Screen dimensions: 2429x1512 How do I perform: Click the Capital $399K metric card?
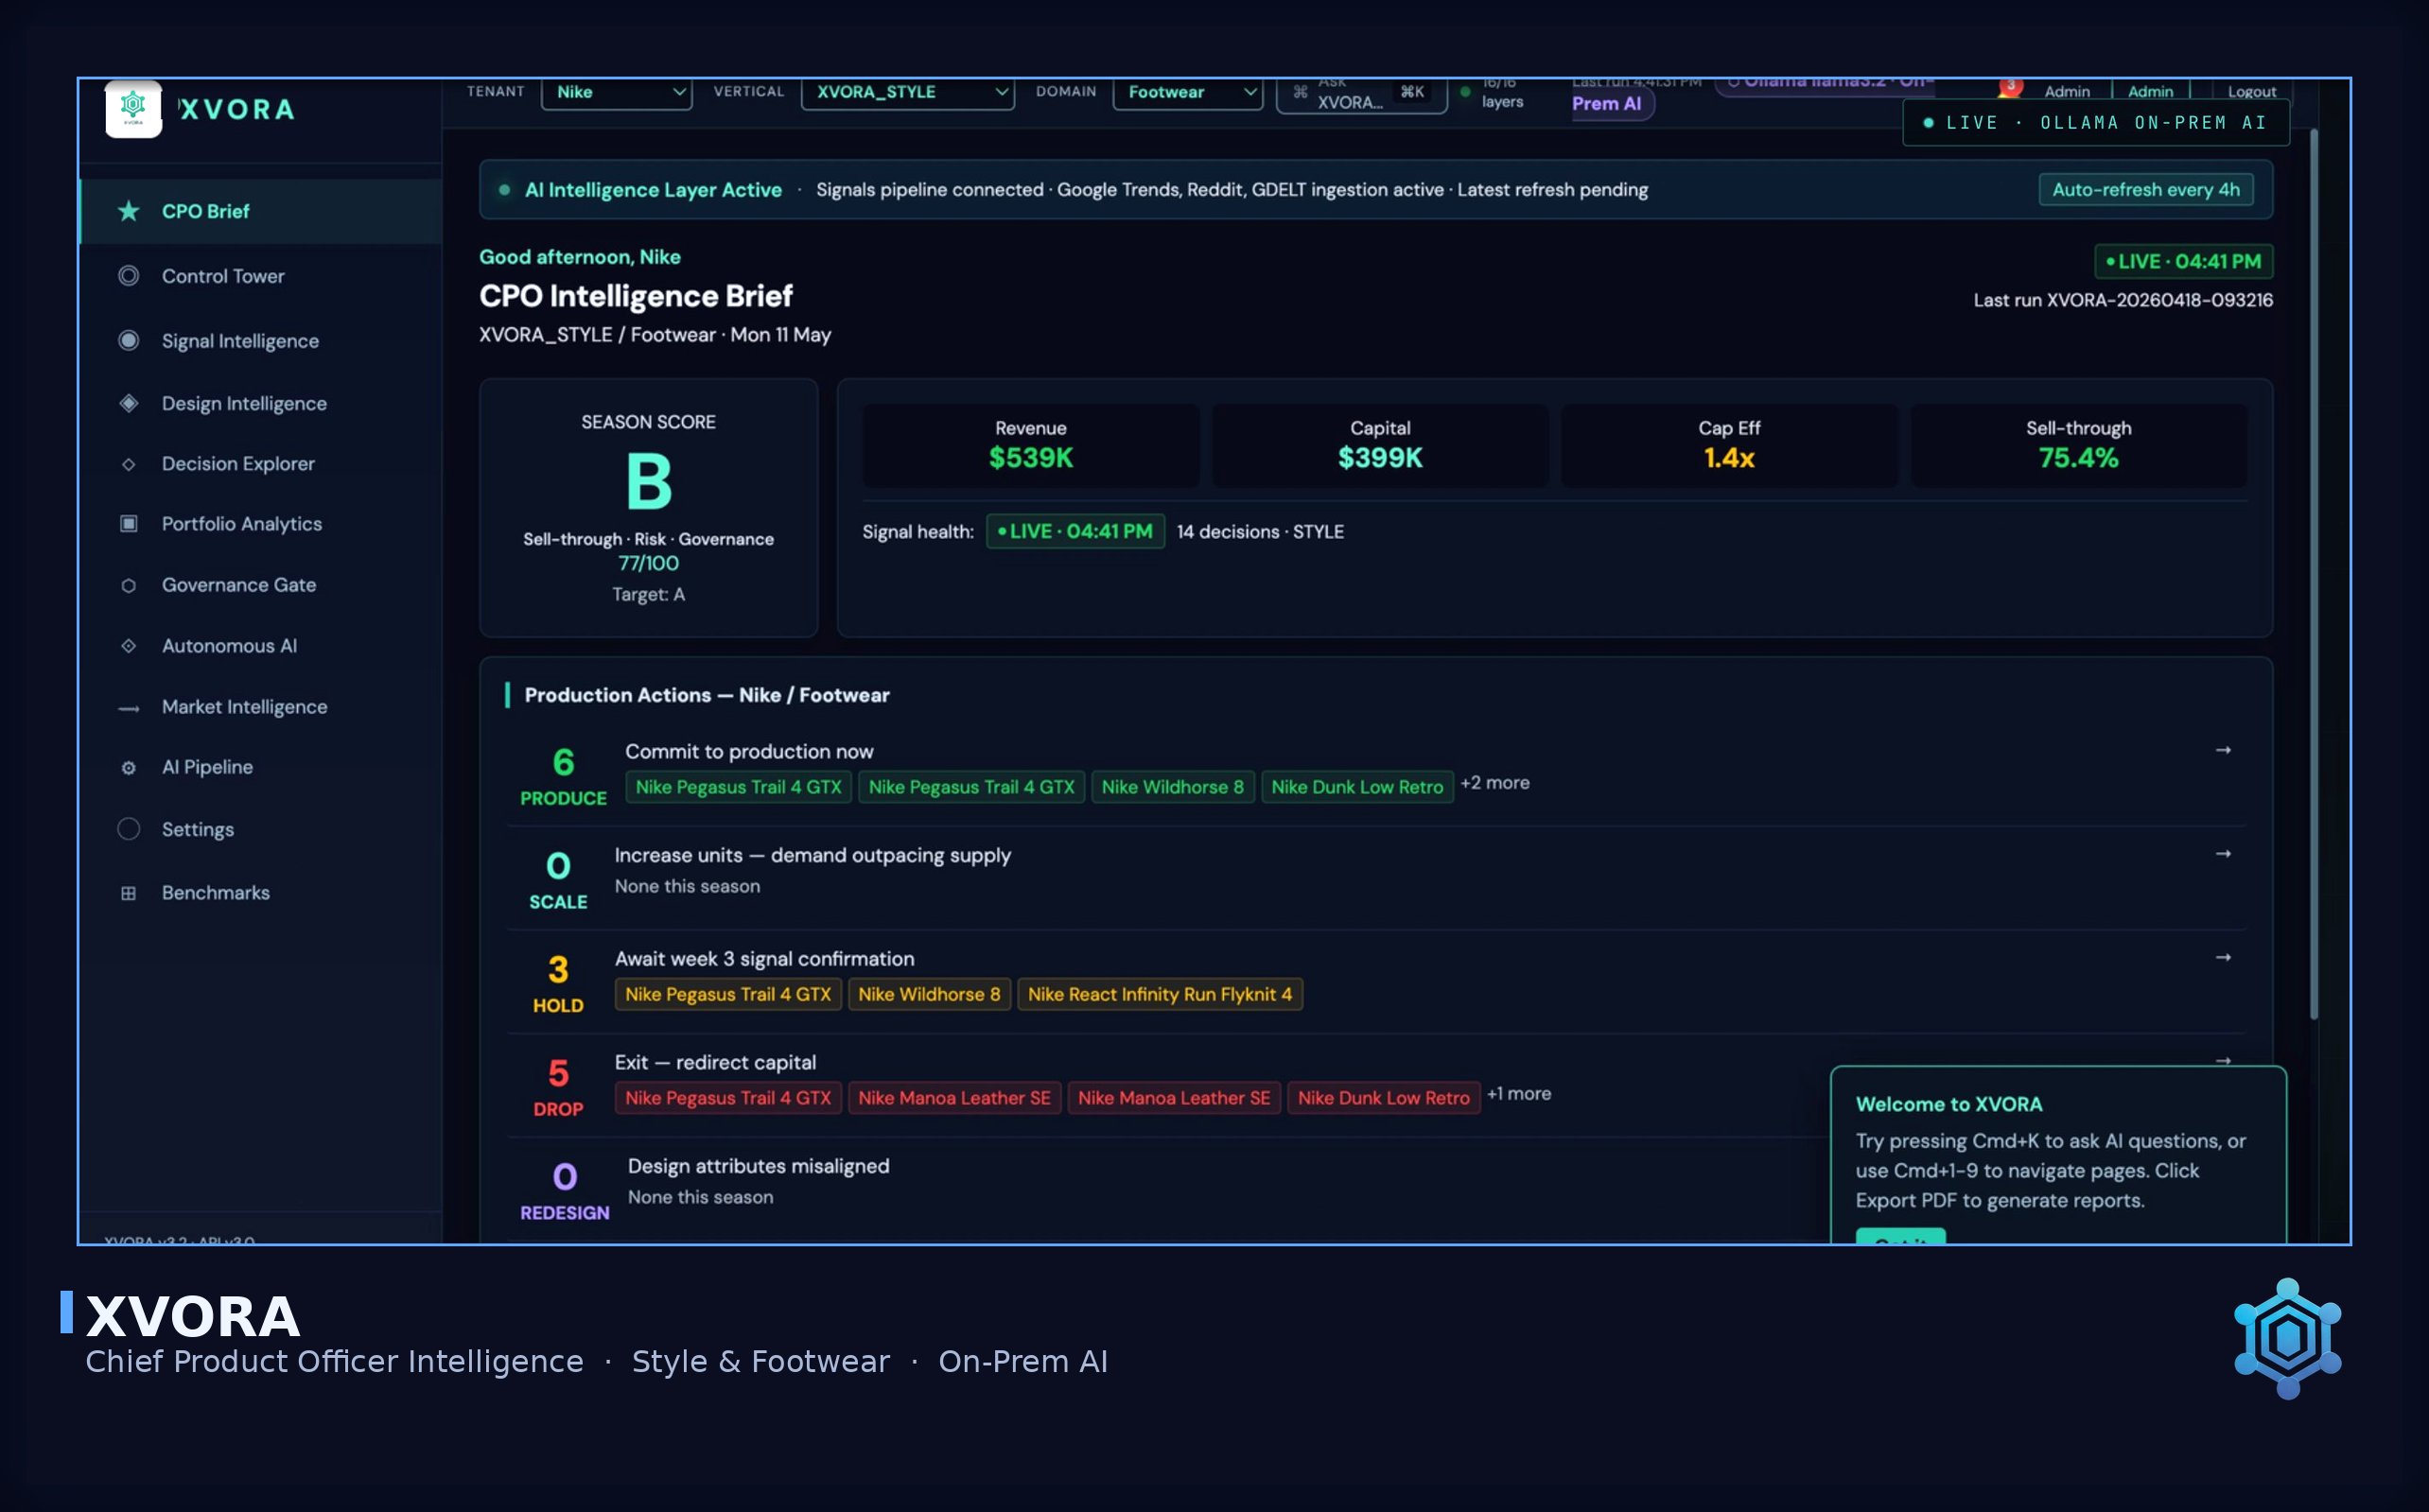[1380, 445]
